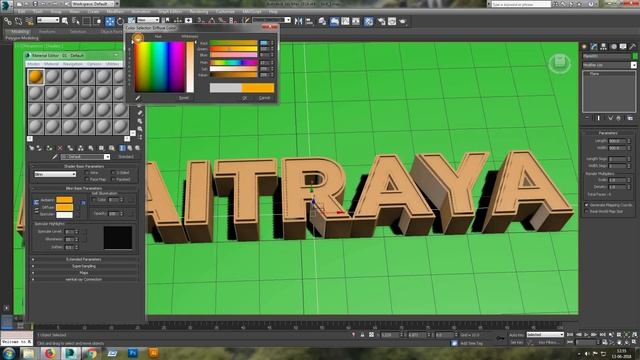640x360 pixels.
Task: Open the Modifier List dropdown
Action: click(x=609, y=65)
